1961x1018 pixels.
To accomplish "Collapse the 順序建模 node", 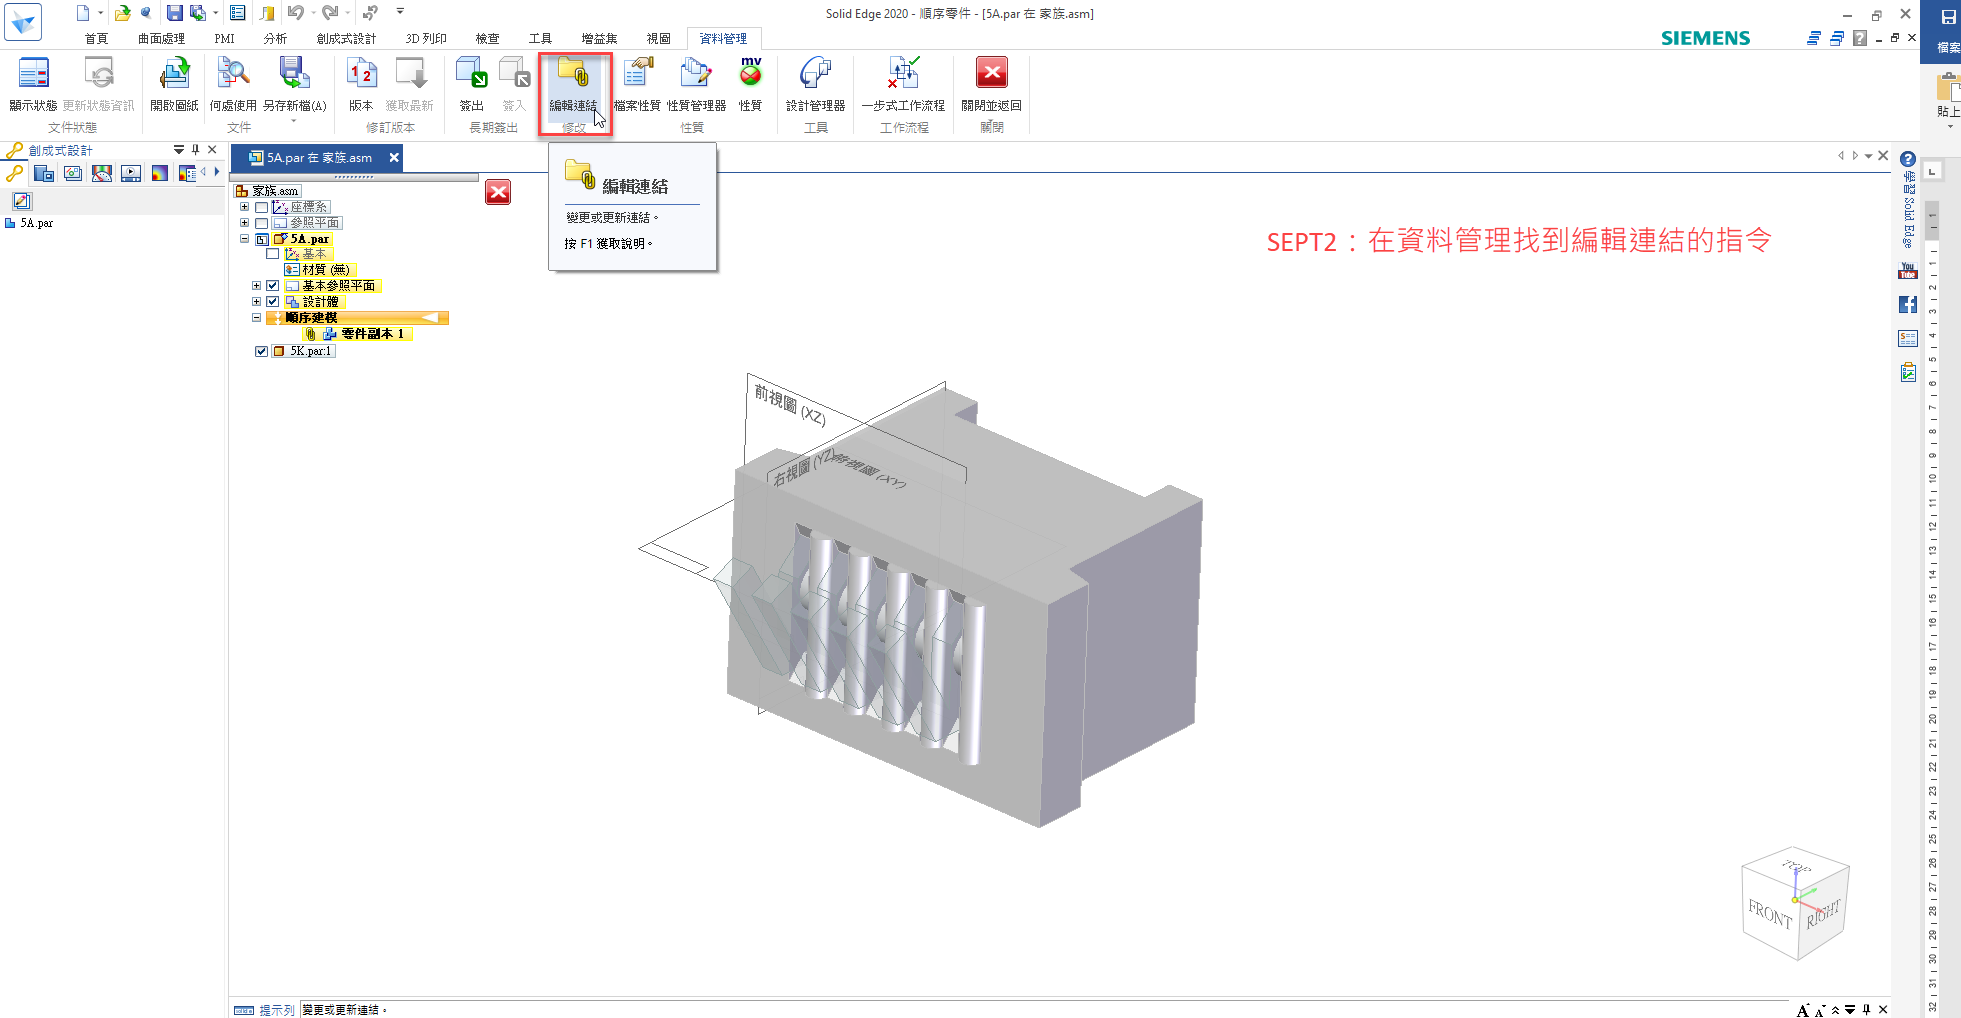I will tap(256, 318).
